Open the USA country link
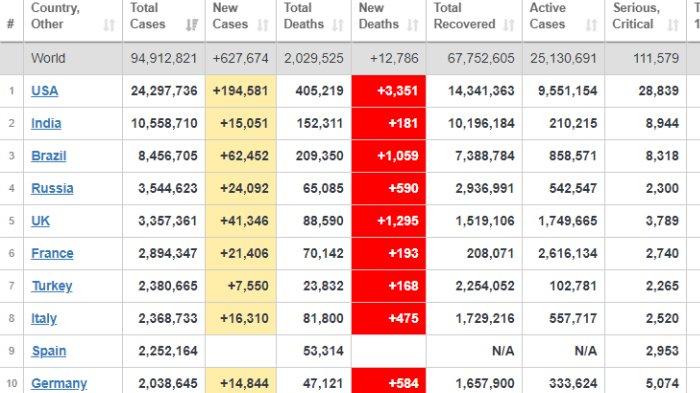The image size is (700, 393). click(x=45, y=91)
